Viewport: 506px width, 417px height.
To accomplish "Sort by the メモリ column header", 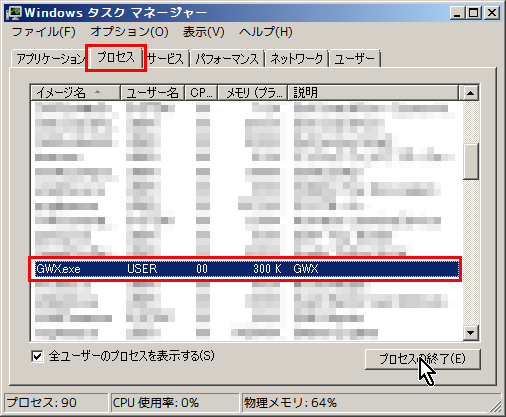I will (x=252, y=93).
